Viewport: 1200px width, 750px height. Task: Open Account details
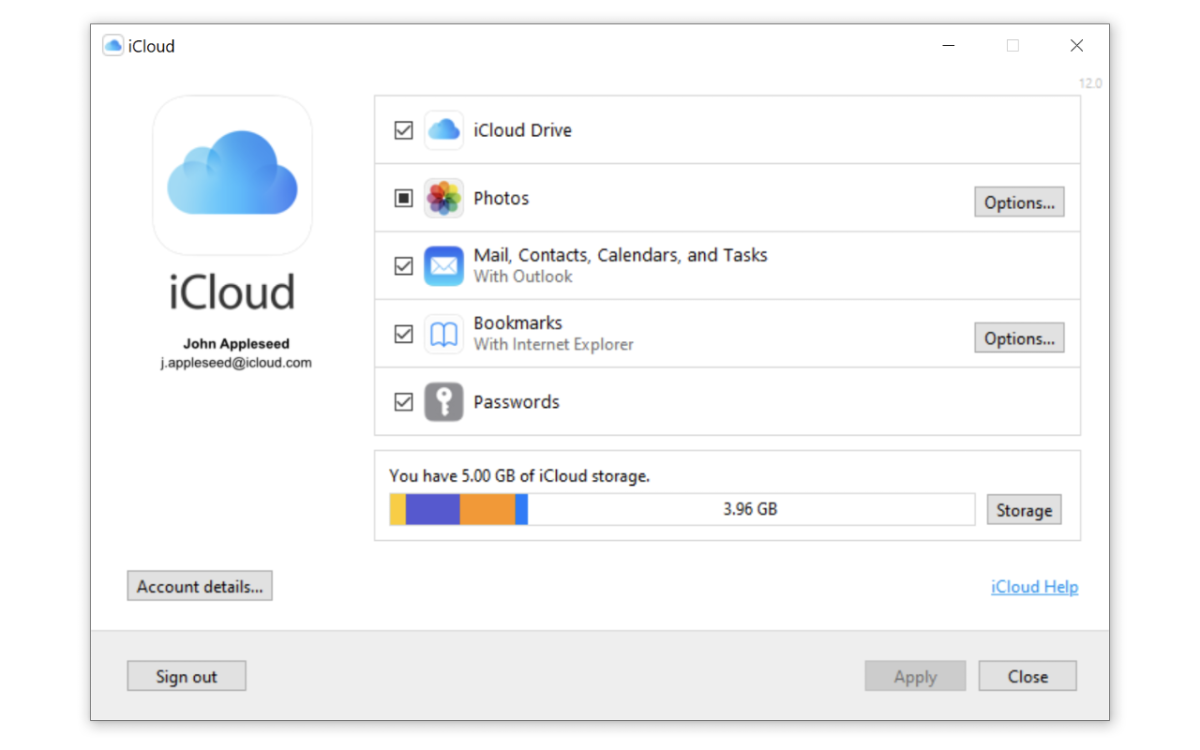coord(199,586)
